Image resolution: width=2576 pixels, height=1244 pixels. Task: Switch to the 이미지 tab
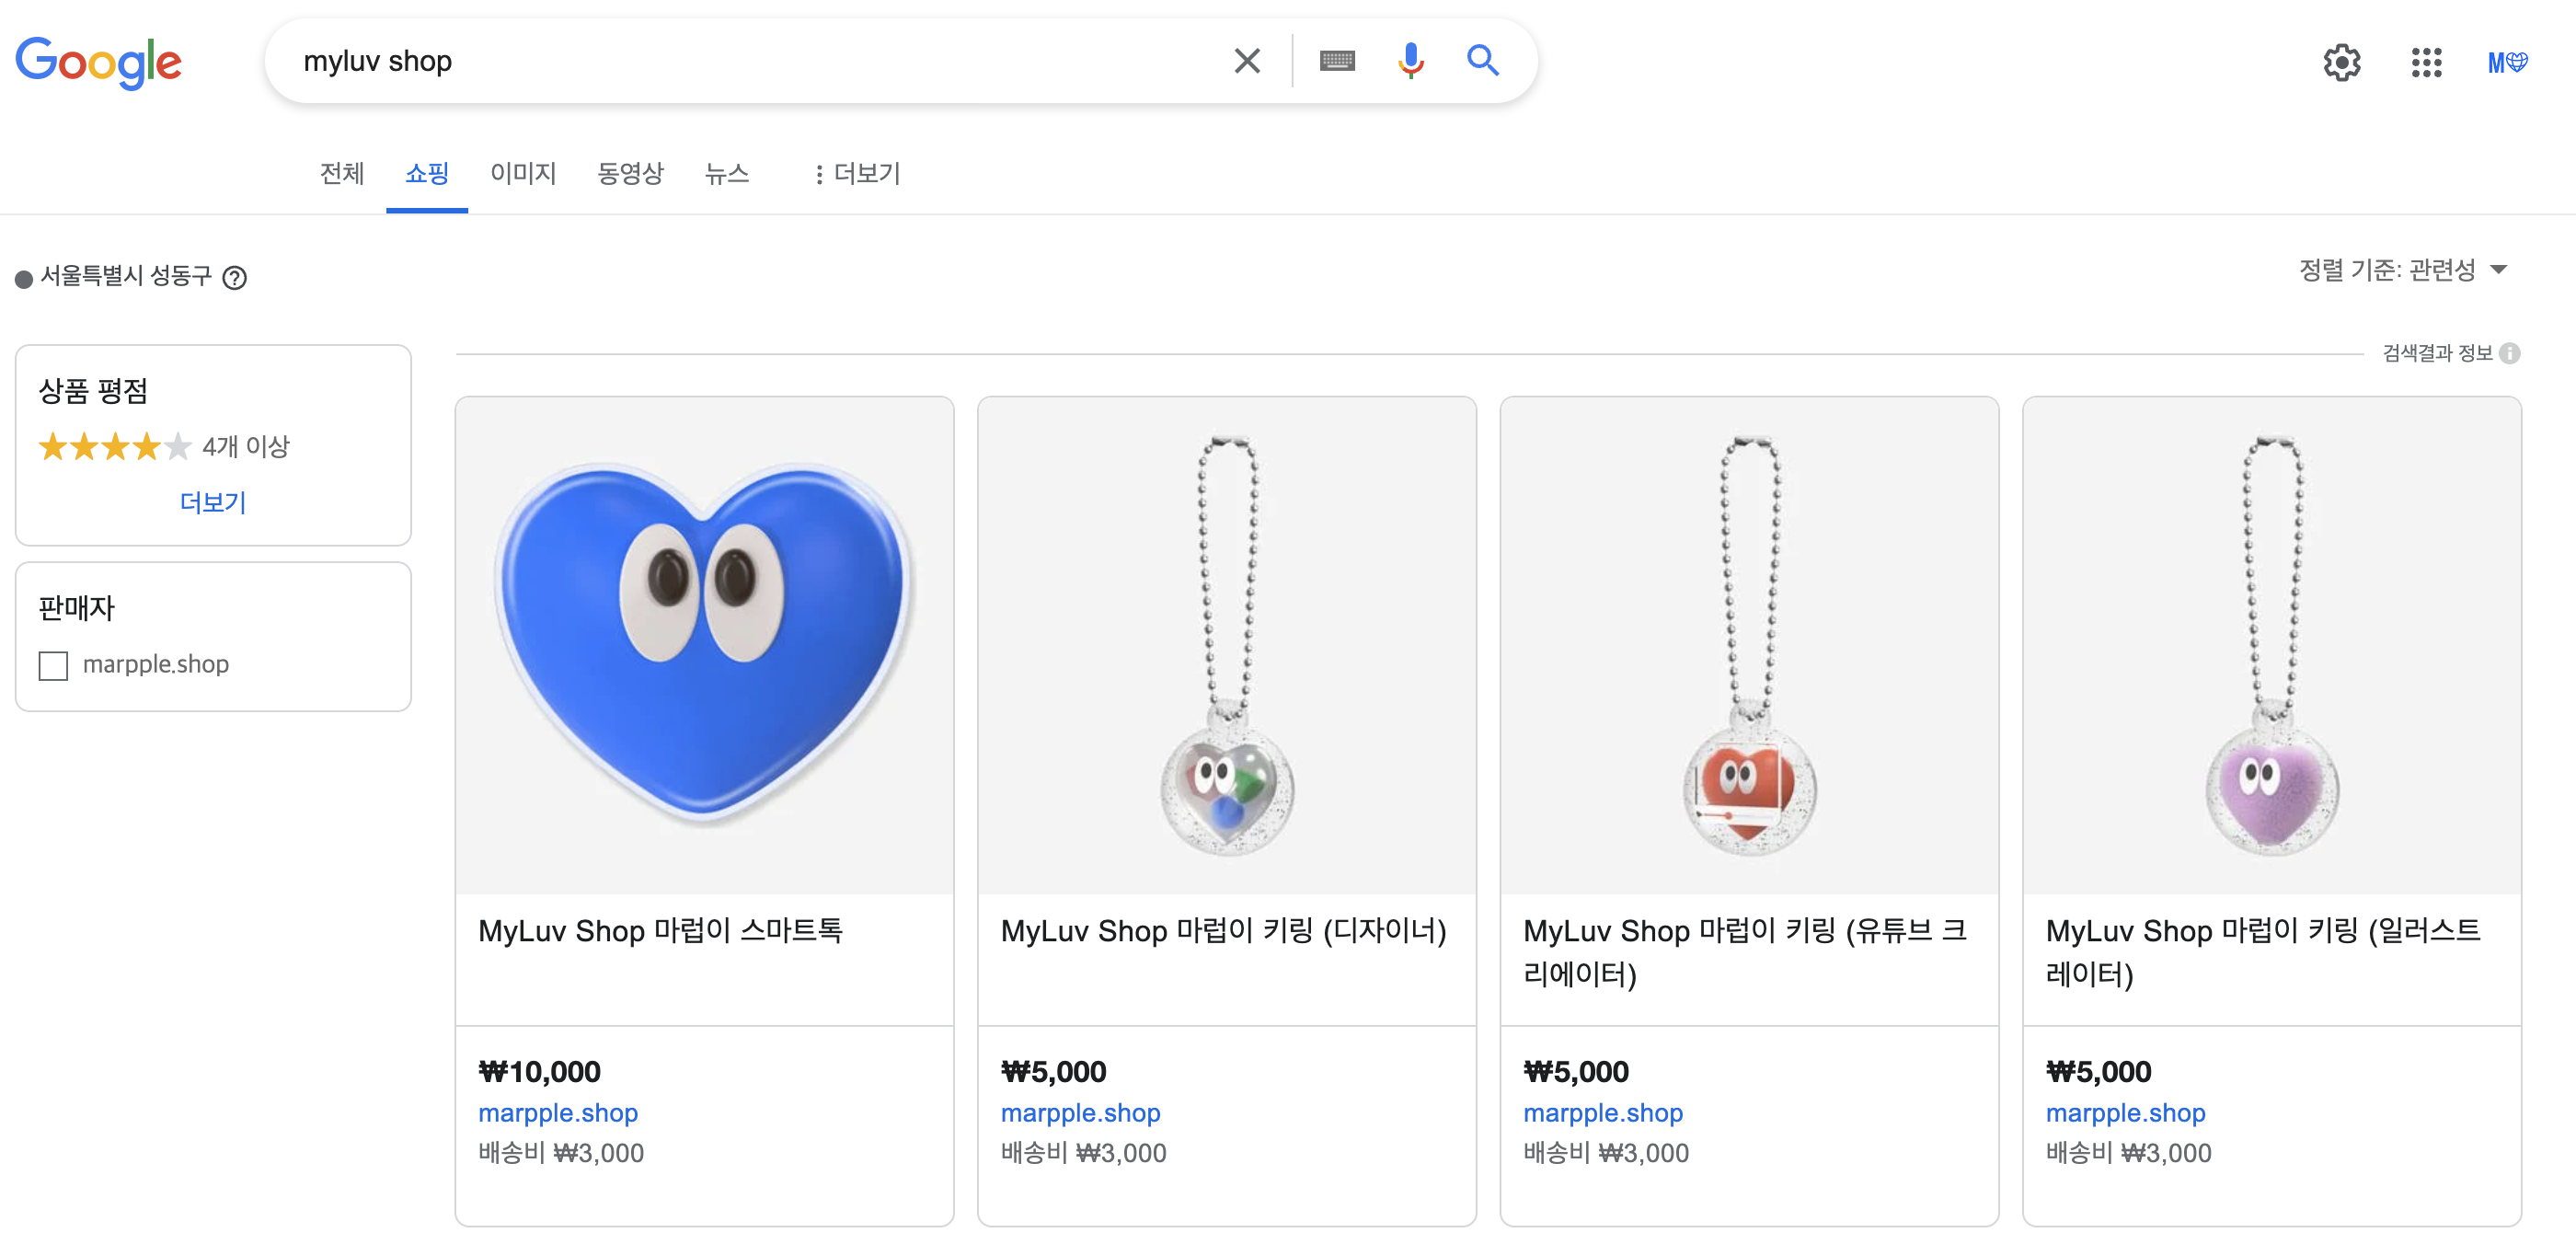(x=523, y=174)
